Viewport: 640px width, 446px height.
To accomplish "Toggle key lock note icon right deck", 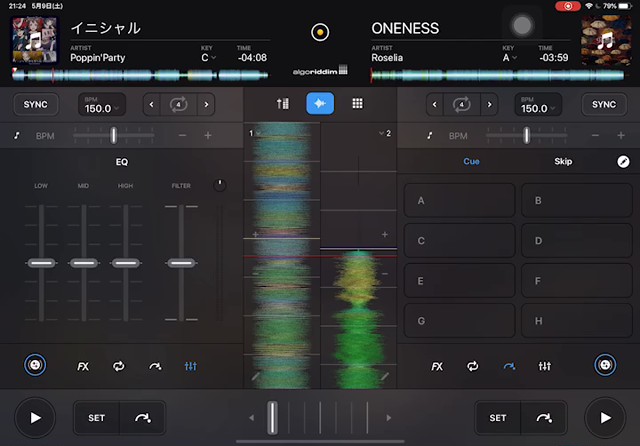I will click(429, 135).
